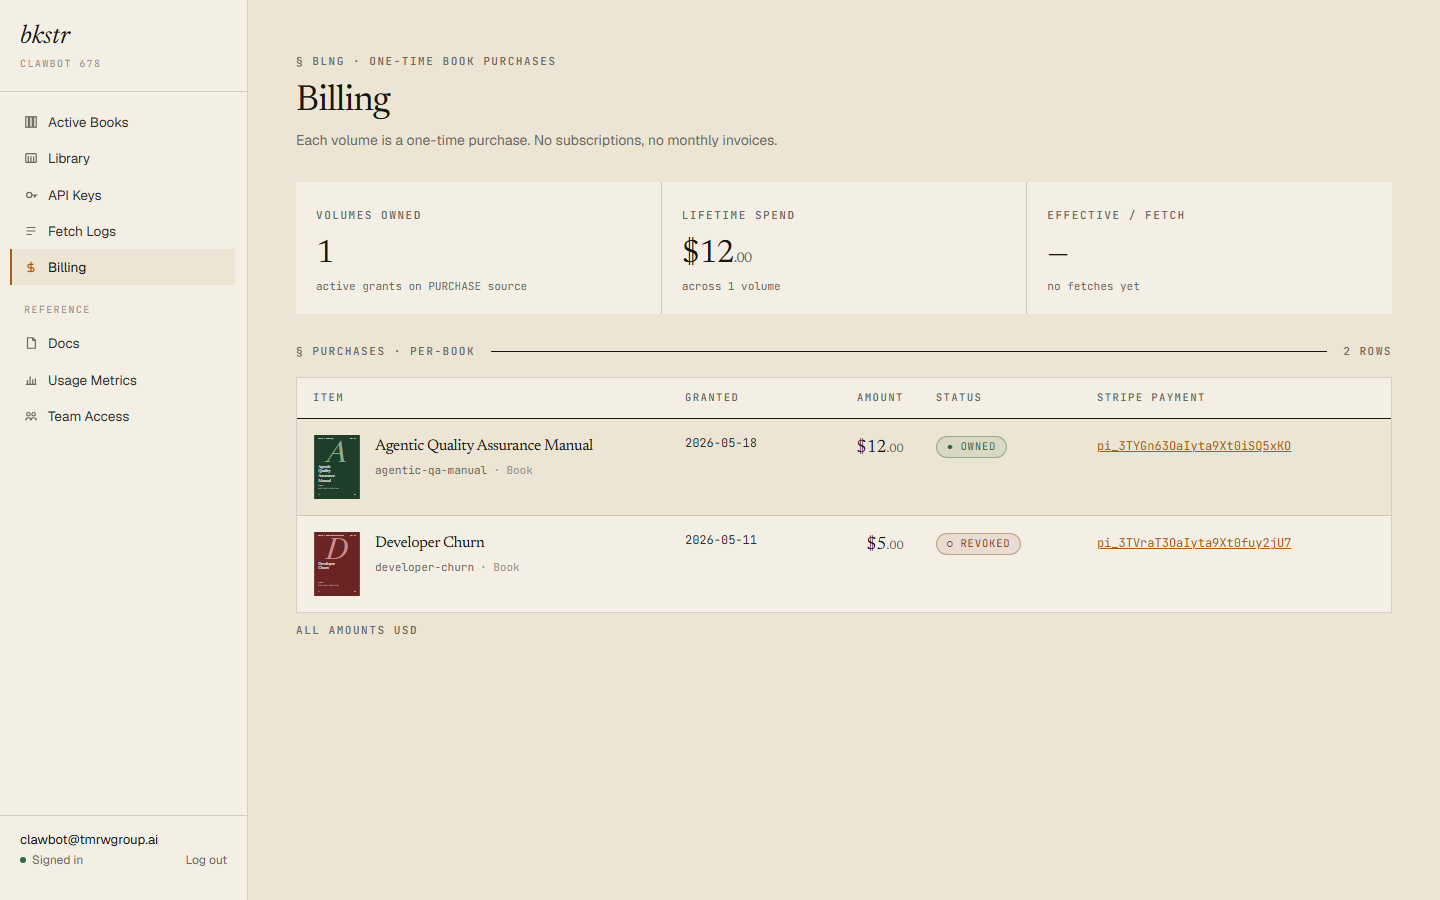Click the Lifetime Spend $12.00 value

pos(717,251)
